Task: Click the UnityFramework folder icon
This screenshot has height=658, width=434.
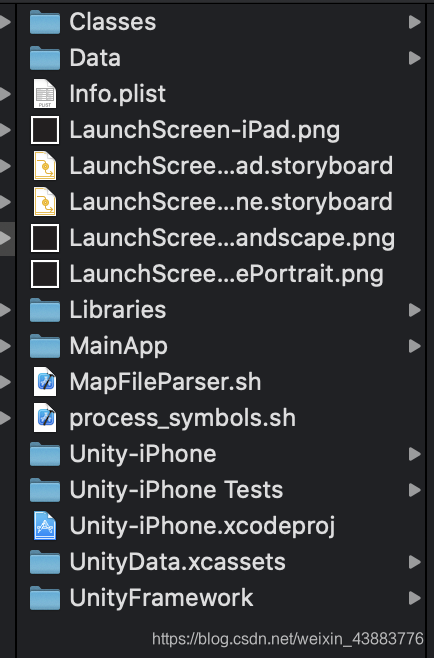Action: tap(45, 598)
